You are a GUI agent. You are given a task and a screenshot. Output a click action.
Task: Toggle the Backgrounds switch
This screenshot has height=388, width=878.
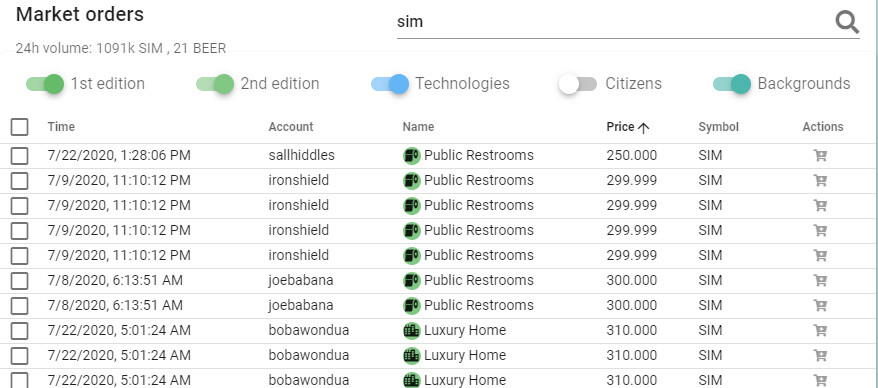point(732,84)
